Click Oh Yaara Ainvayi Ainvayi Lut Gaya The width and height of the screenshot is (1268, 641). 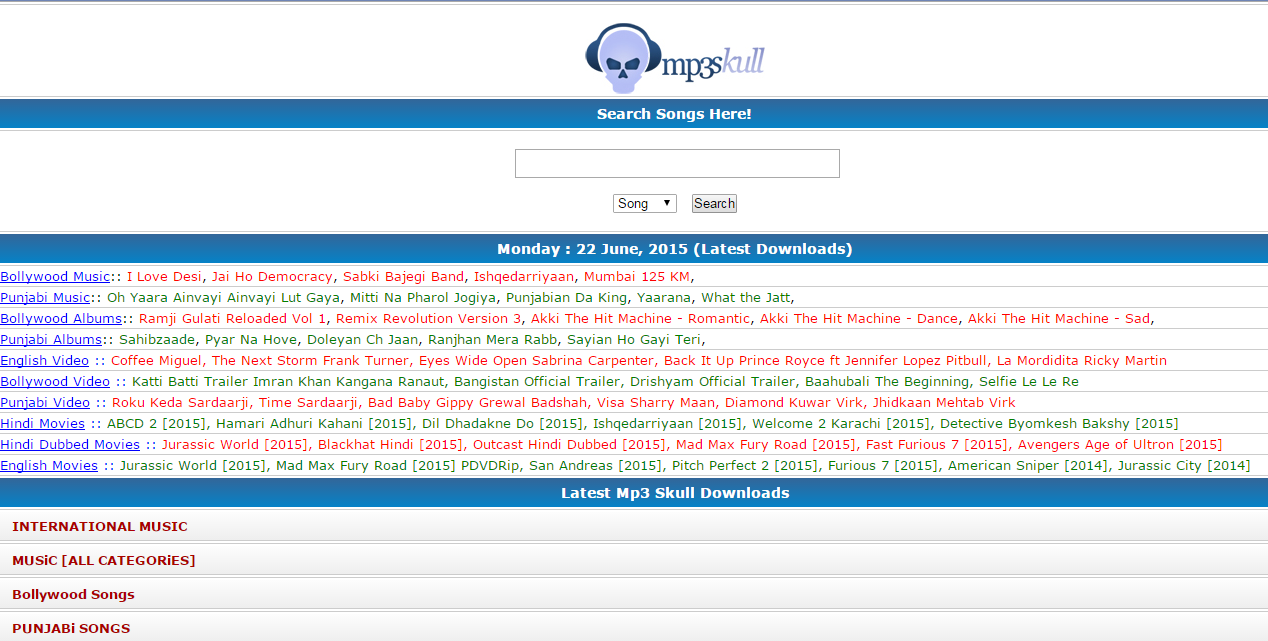pyautogui.click(x=224, y=297)
